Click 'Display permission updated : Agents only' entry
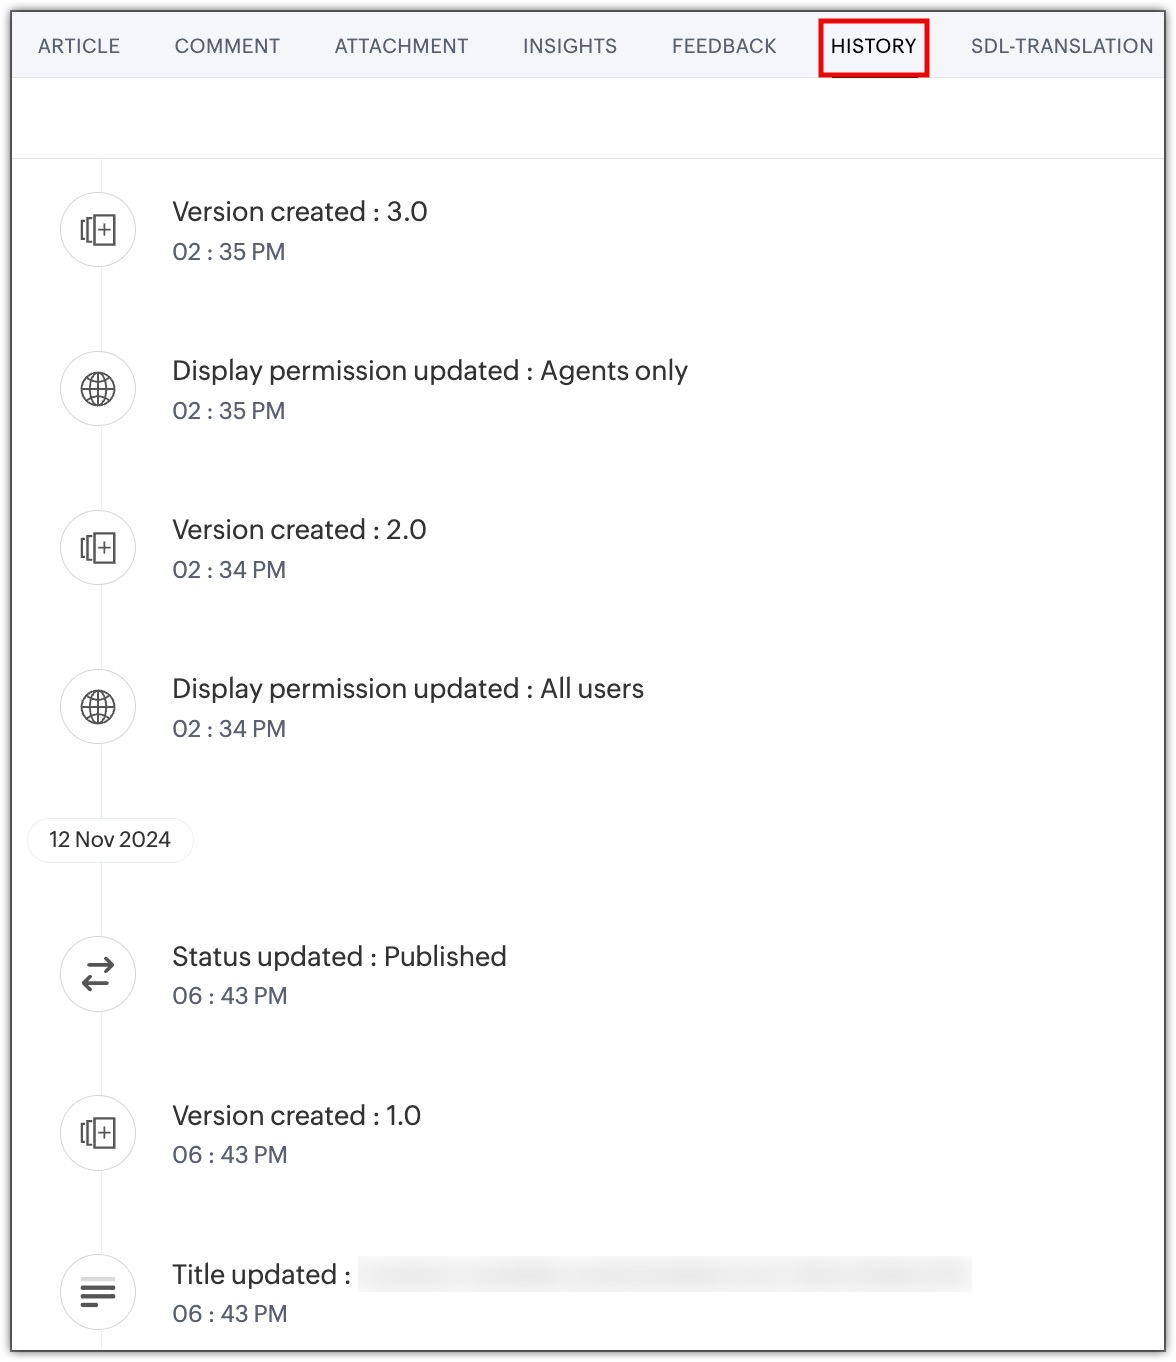This screenshot has width=1176, height=1362. point(430,371)
